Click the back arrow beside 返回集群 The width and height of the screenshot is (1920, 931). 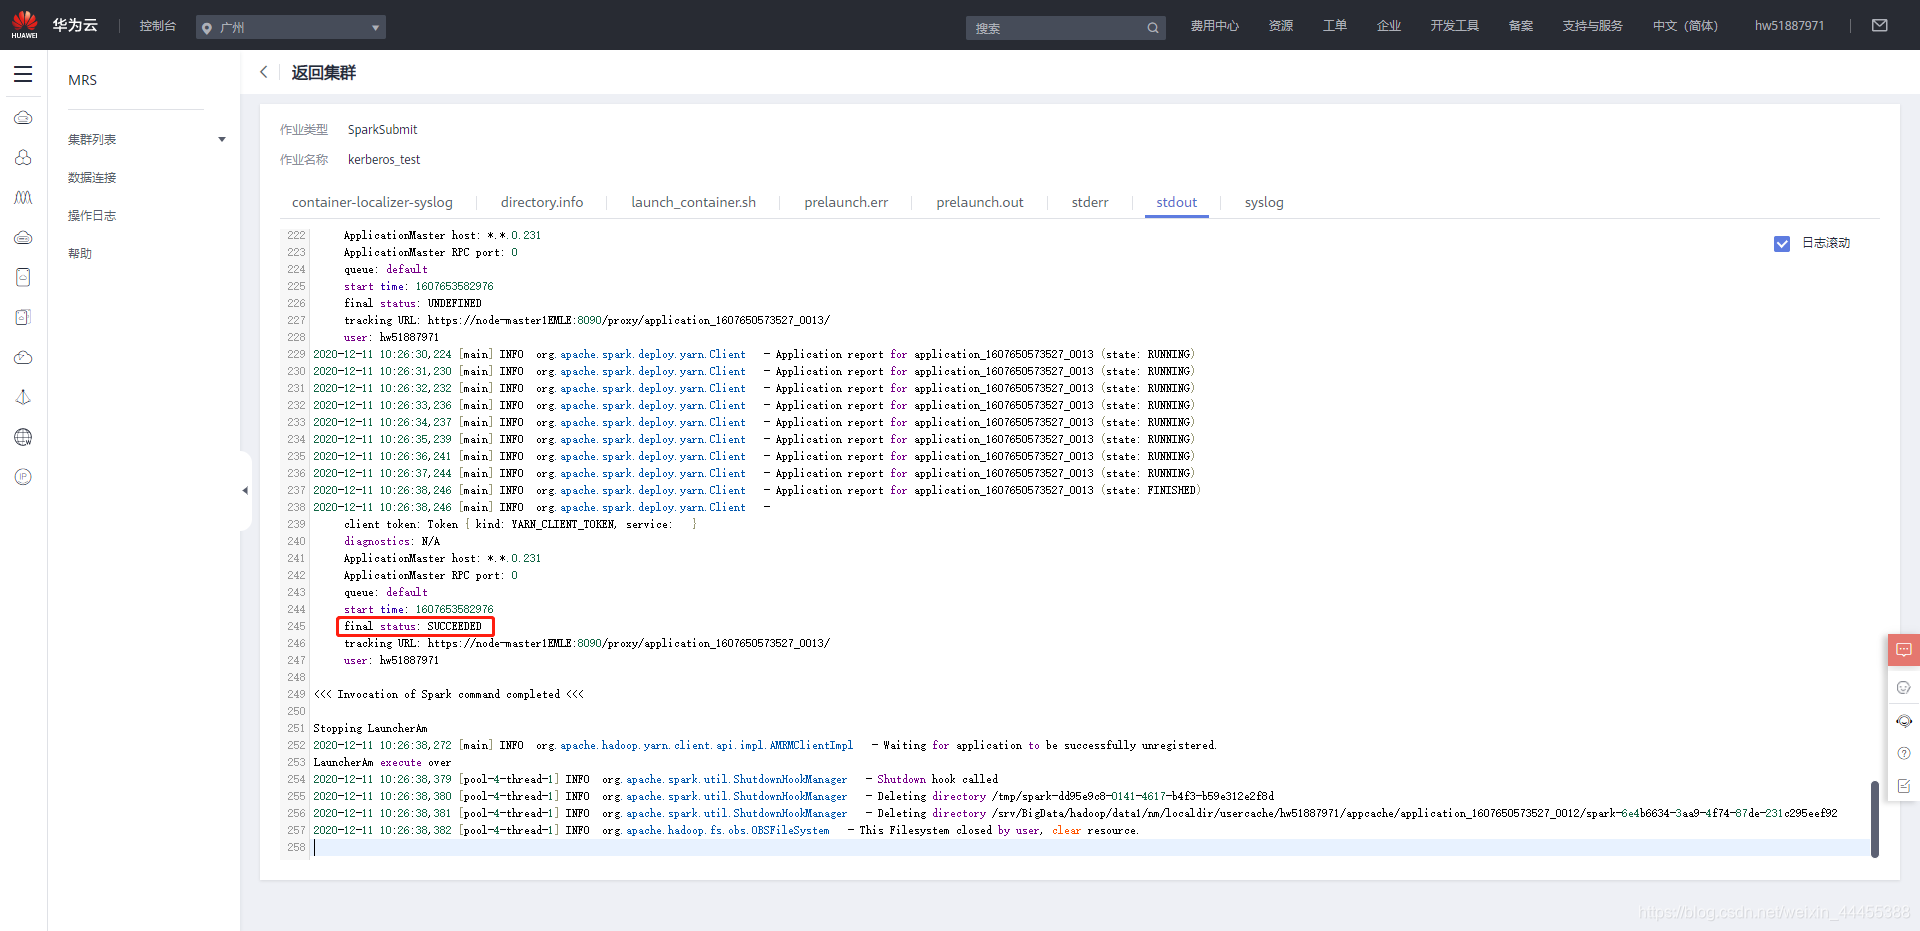[264, 72]
